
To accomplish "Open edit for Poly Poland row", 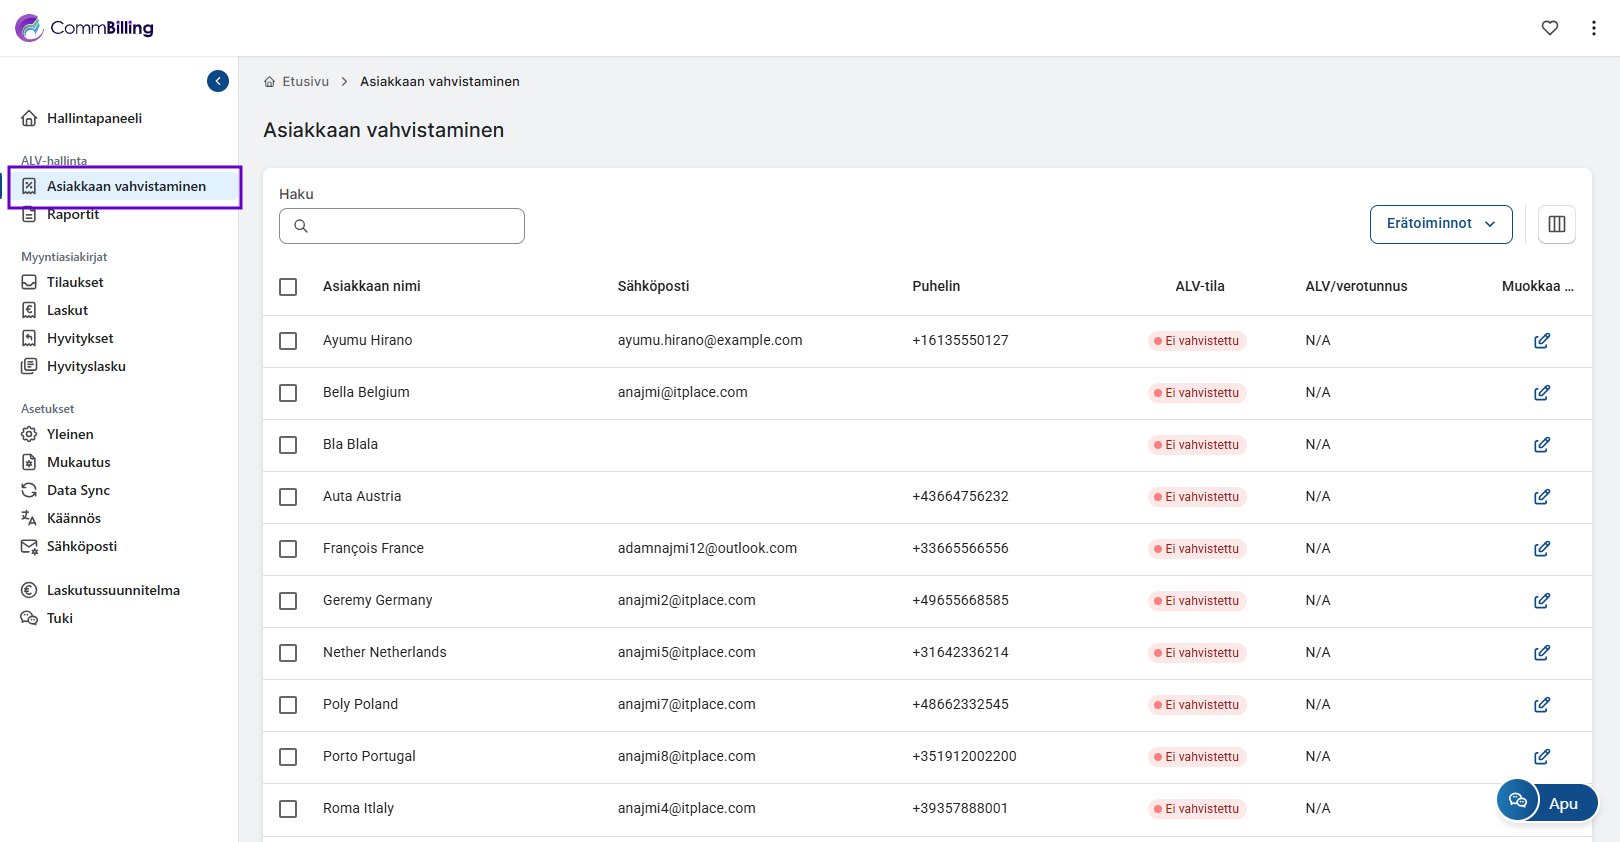I will (x=1541, y=705).
